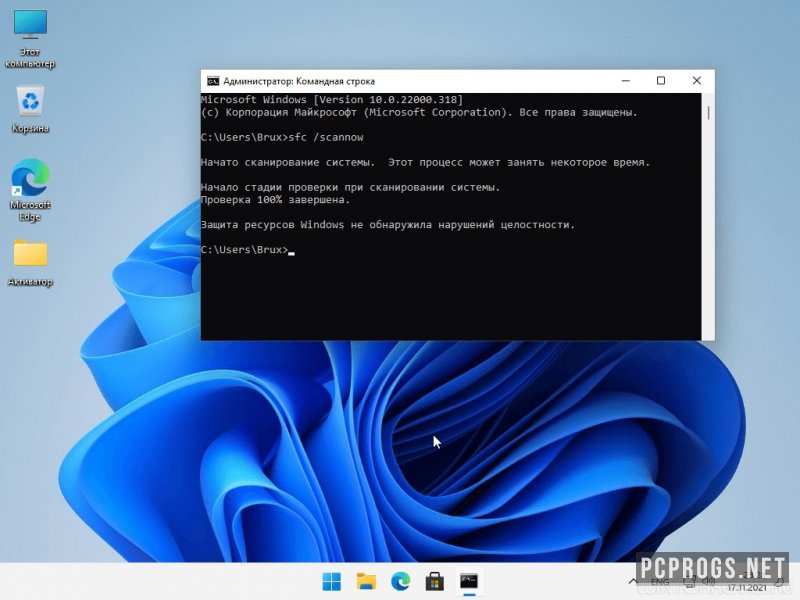Open the Windows Start menu
The height and width of the screenshot is (600, 800).
tap(332, 581)
